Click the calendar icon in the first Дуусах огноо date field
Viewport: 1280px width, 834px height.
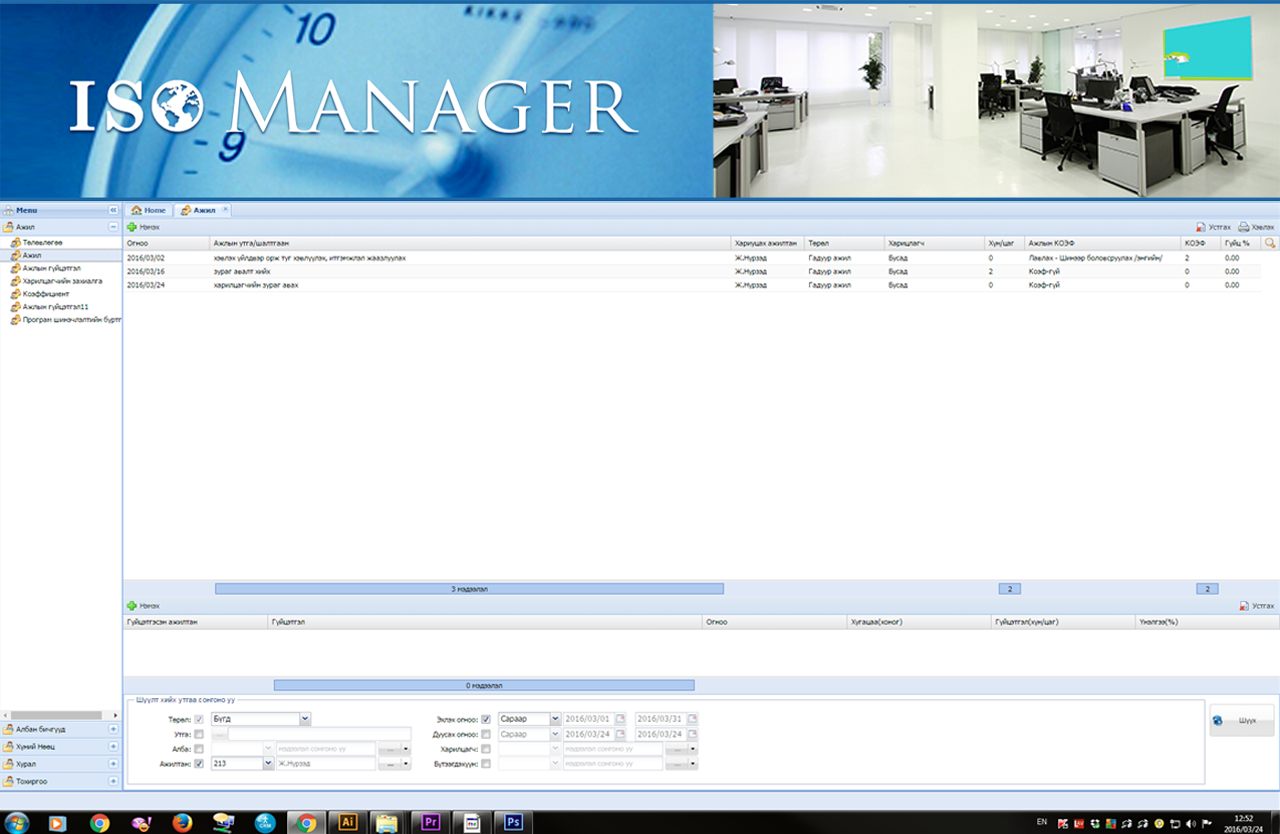point(620,734)
